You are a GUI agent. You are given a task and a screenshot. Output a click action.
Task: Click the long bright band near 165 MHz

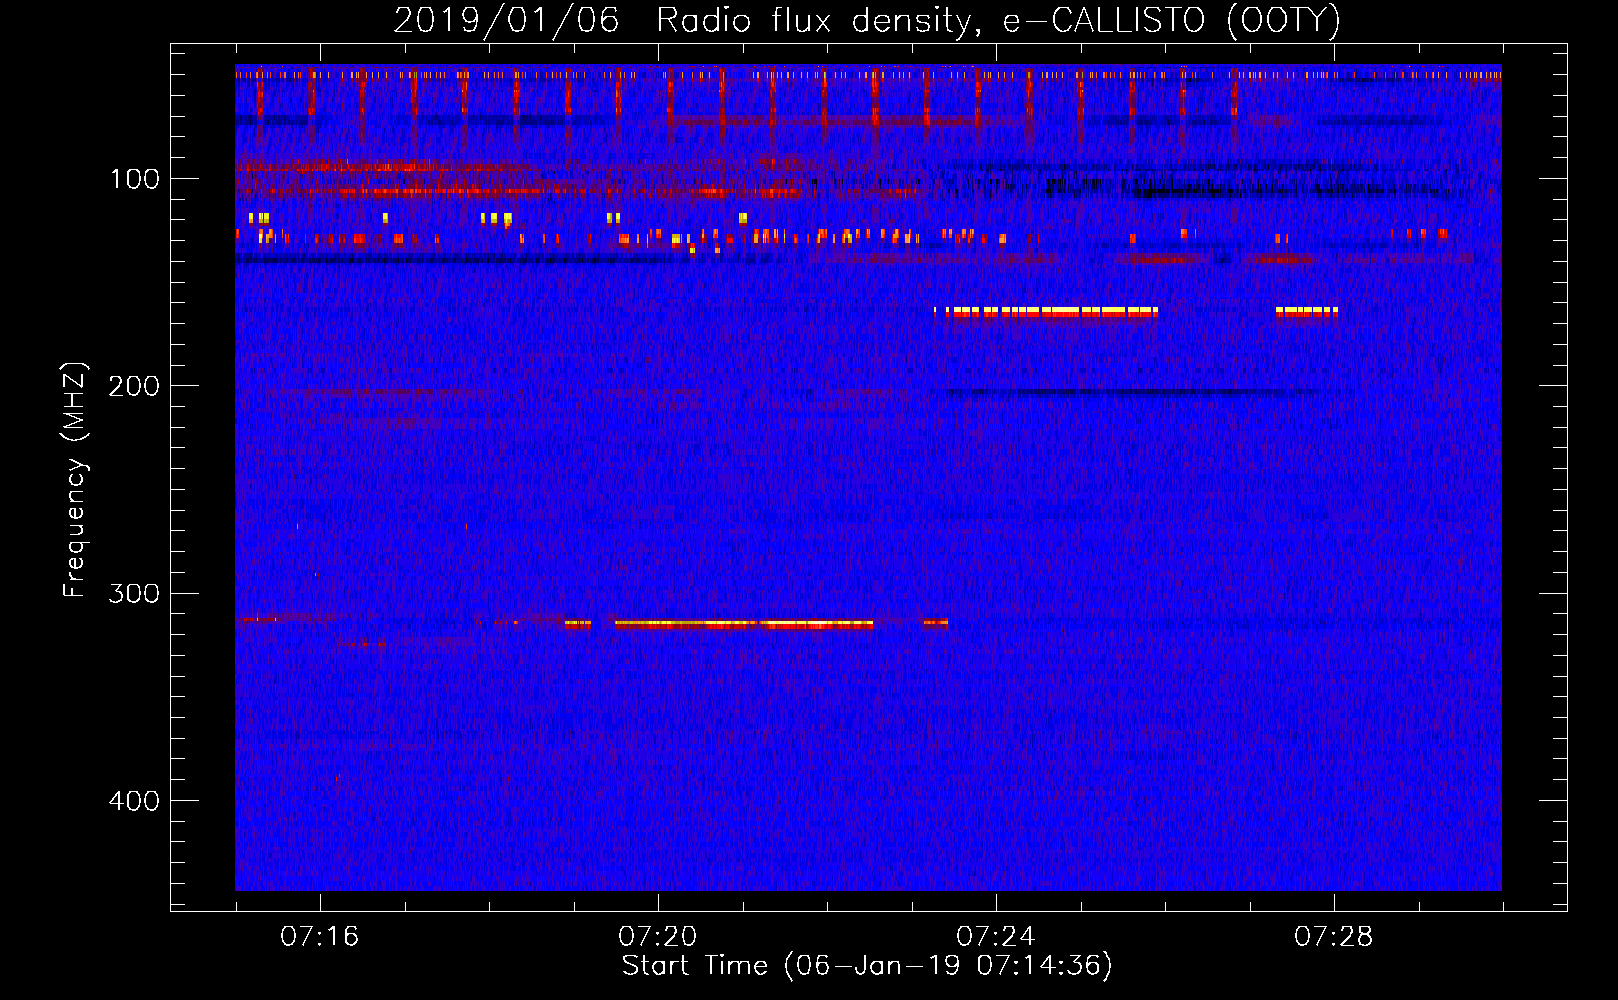click(1050, 312)
